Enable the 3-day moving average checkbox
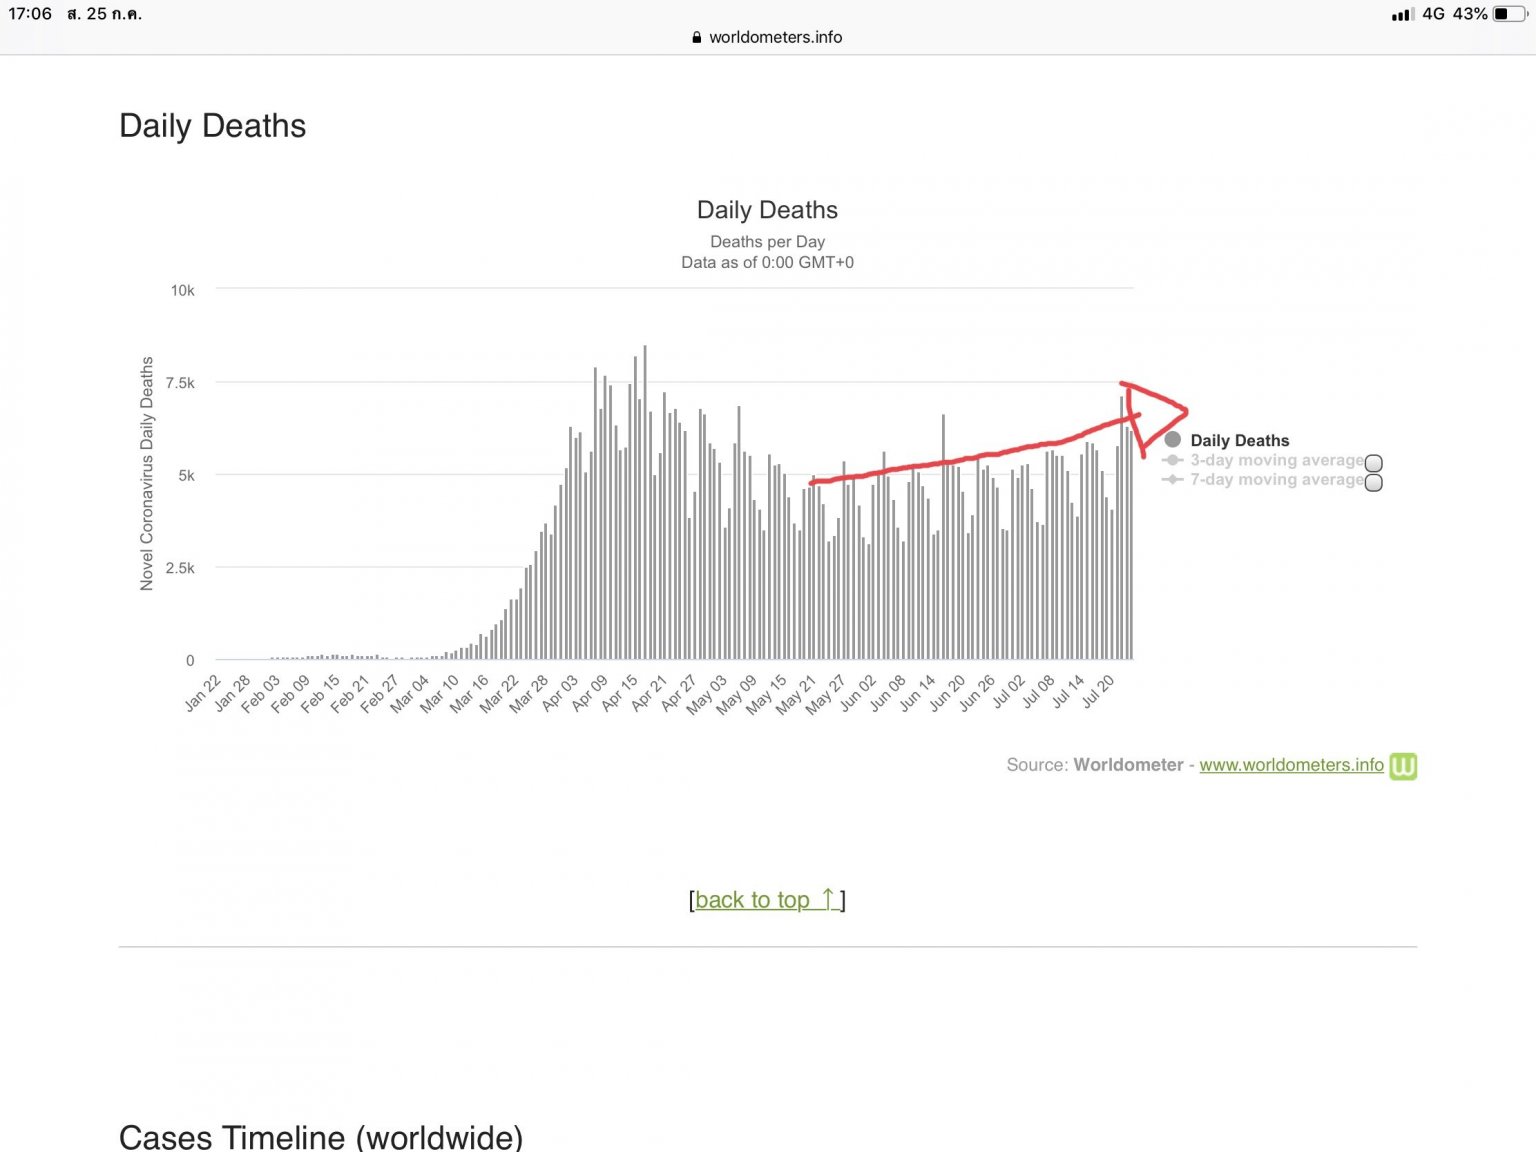 [x=1374, y=463]
